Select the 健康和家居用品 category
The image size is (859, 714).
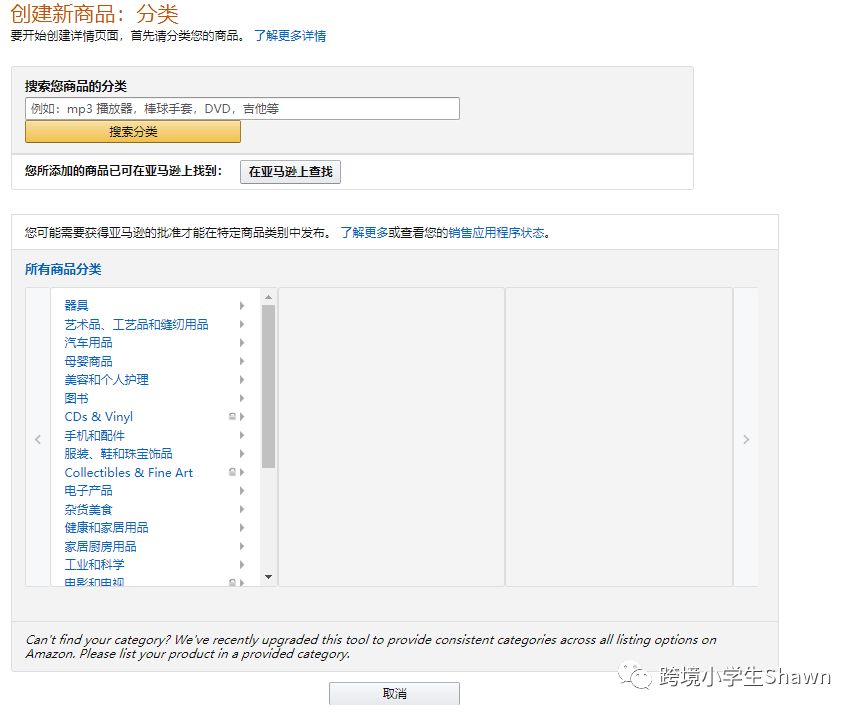pyautogui.click(x=106, y=528)
